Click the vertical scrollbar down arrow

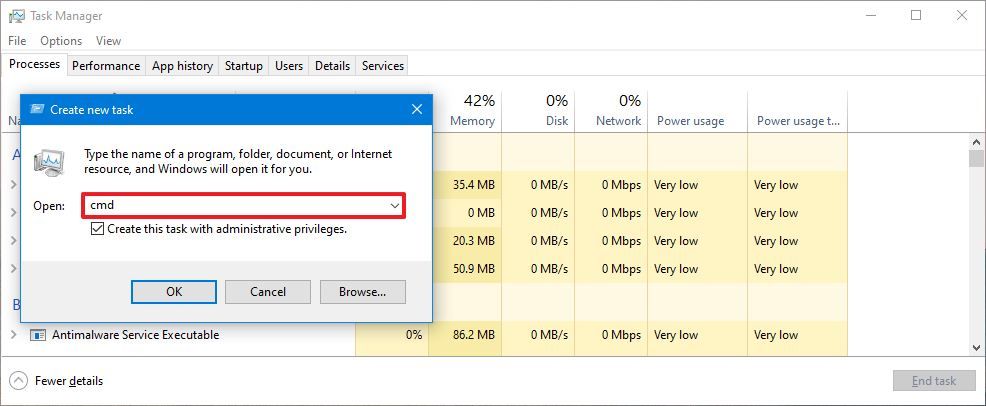point(976,347)
